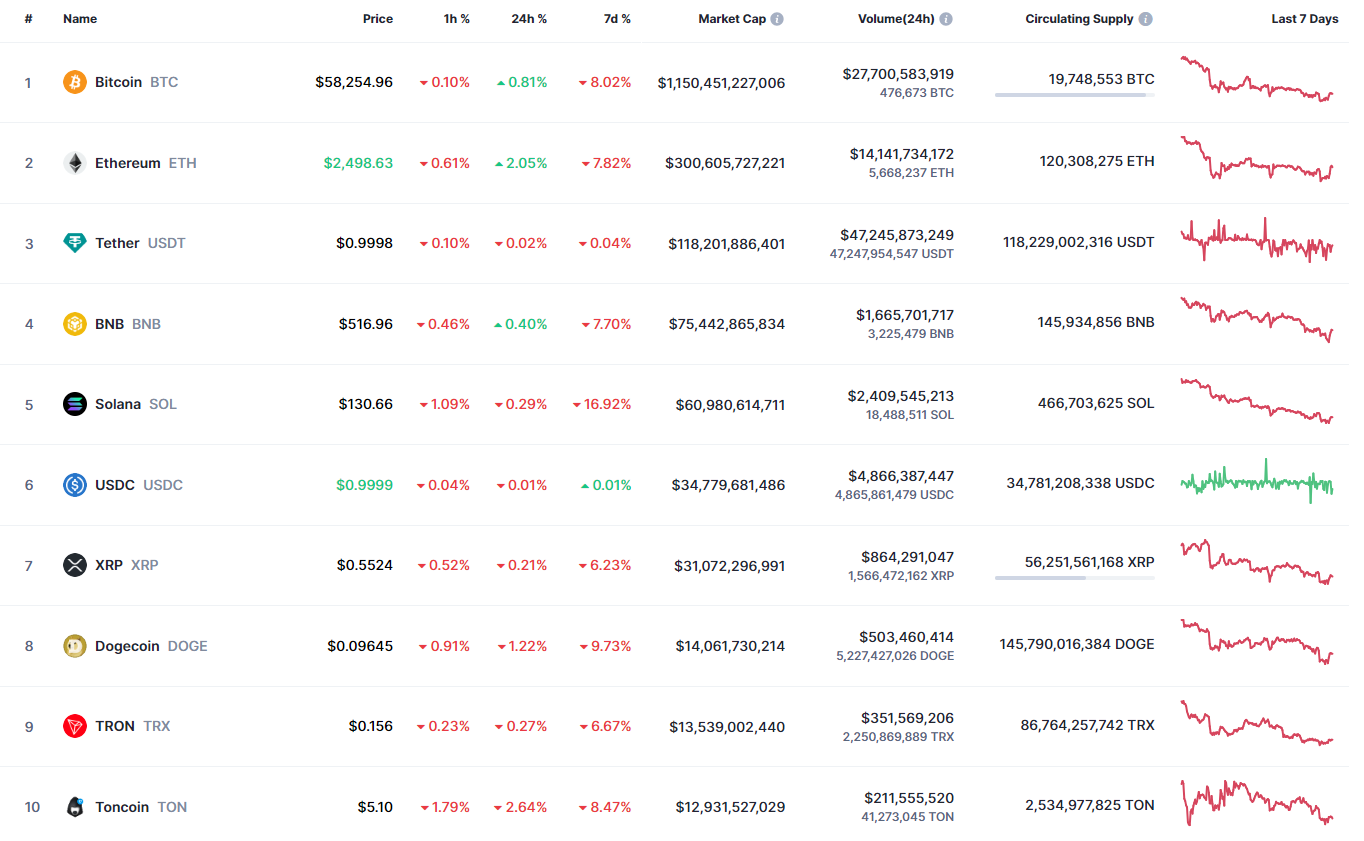Image resolution: width=1364 pixels, height=841 pixels.
Task: Sort by 7d % column header
Action: tap(617, 19)
